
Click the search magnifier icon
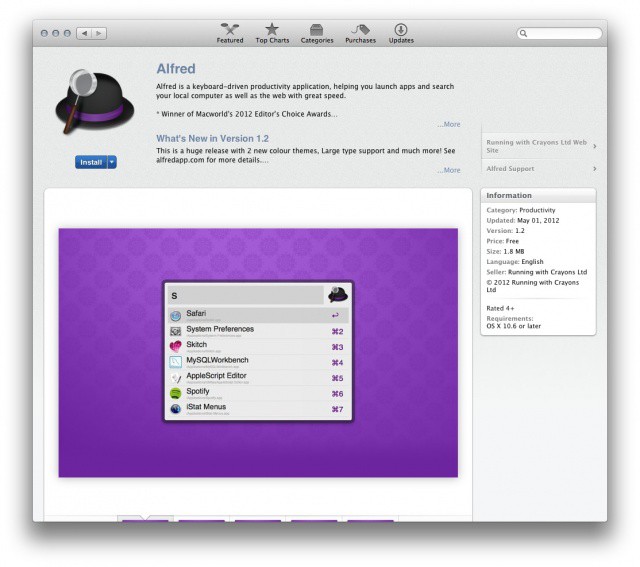(524, 34)
